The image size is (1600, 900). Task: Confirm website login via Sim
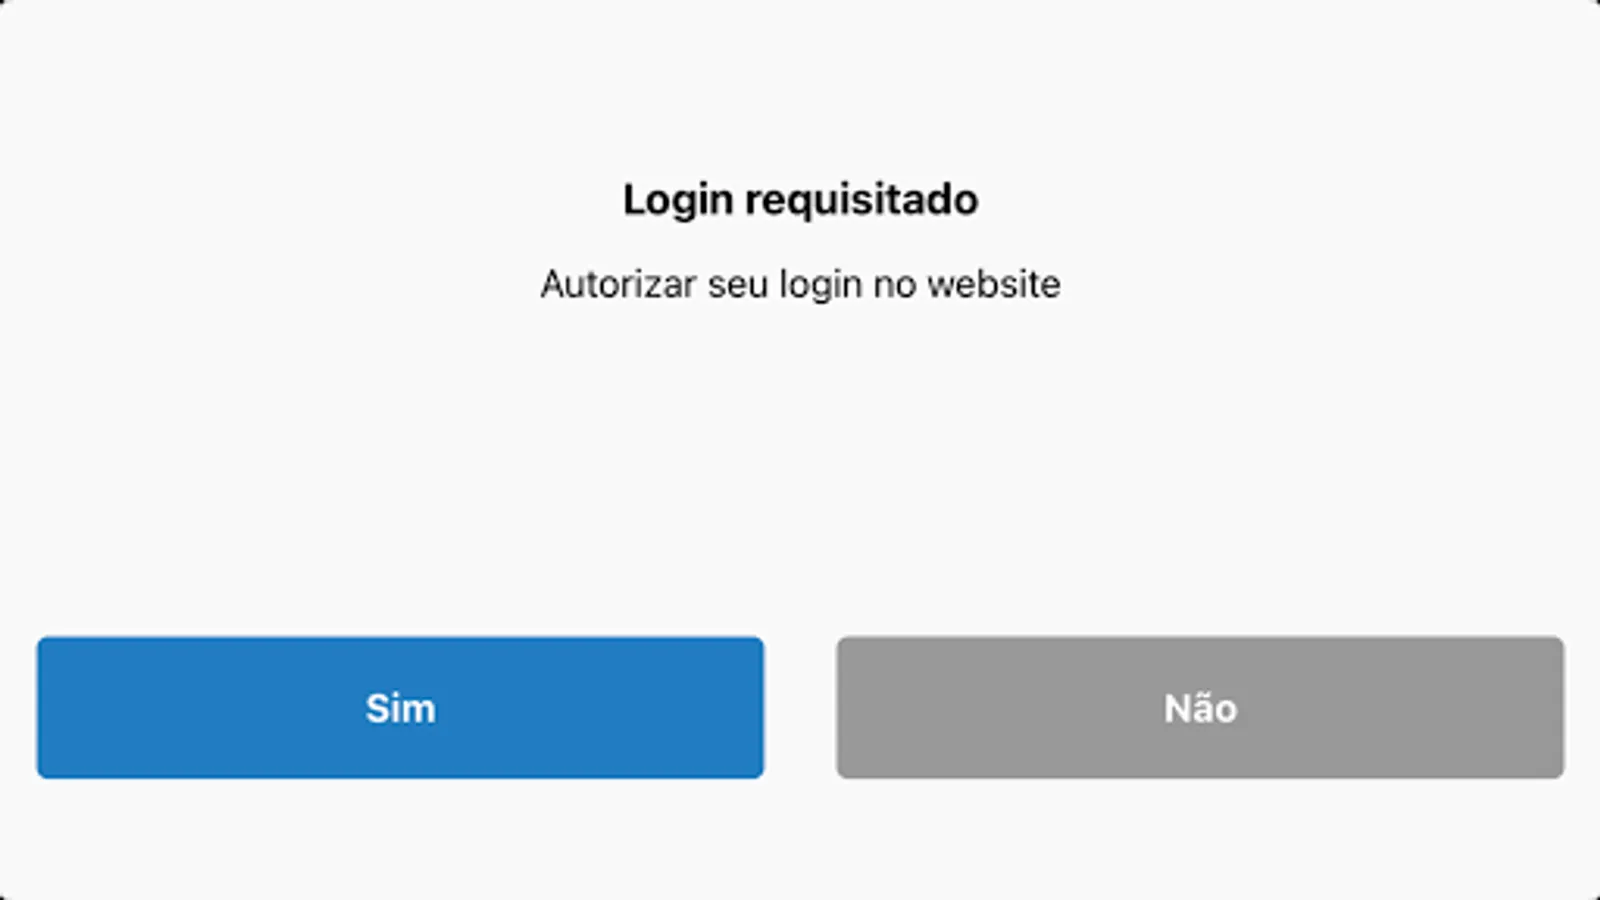point(400,707)
